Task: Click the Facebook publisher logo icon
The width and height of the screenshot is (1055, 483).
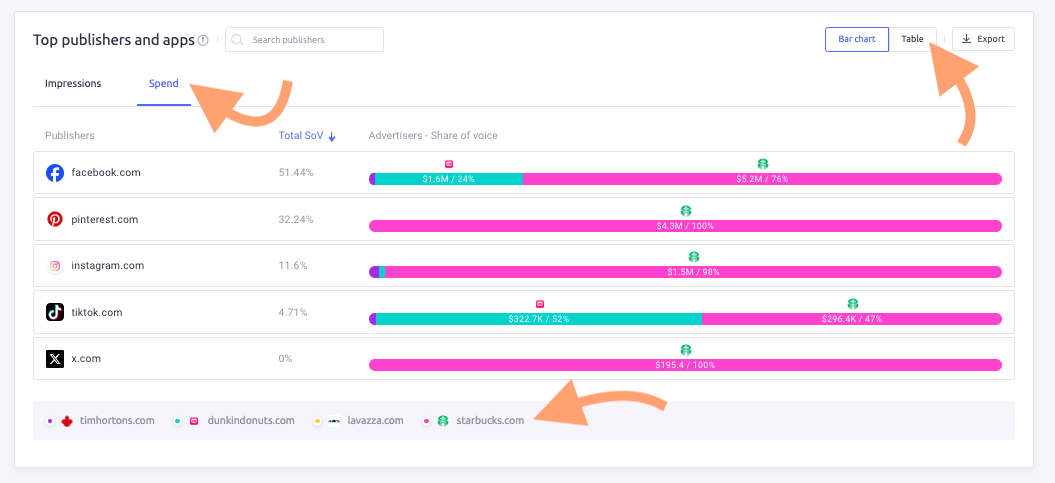Action: pyautogui.click(x=55, y=173)
